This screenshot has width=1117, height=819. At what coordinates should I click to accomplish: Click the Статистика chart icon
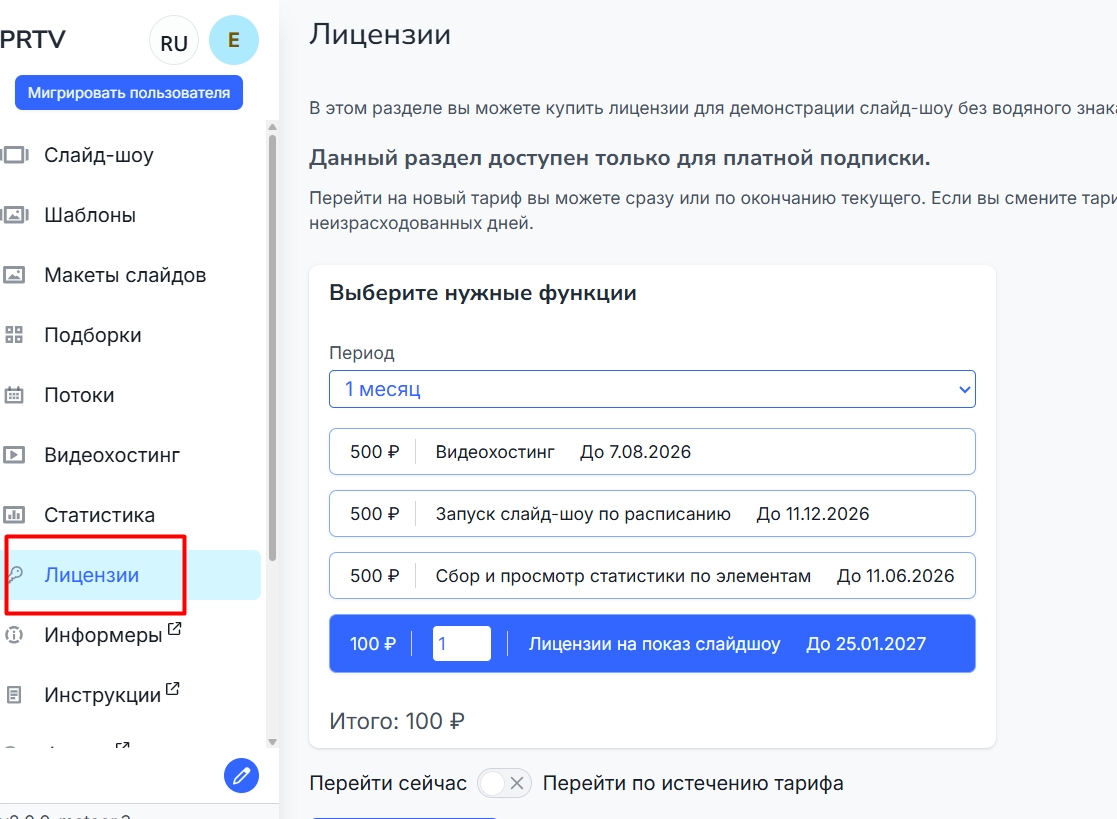click(x=14, y=515)
